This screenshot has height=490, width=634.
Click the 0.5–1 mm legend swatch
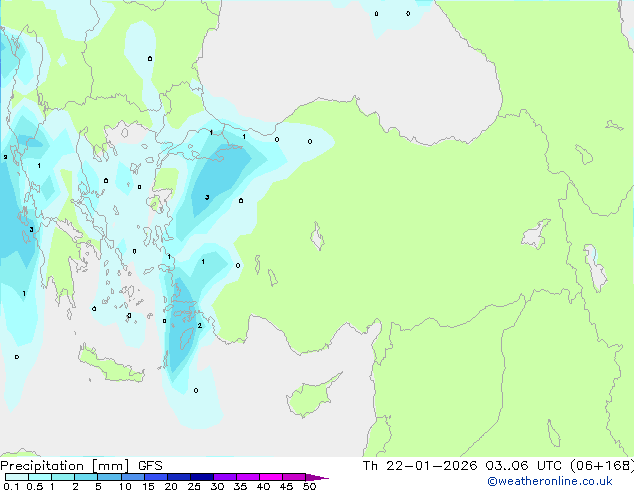40,477
